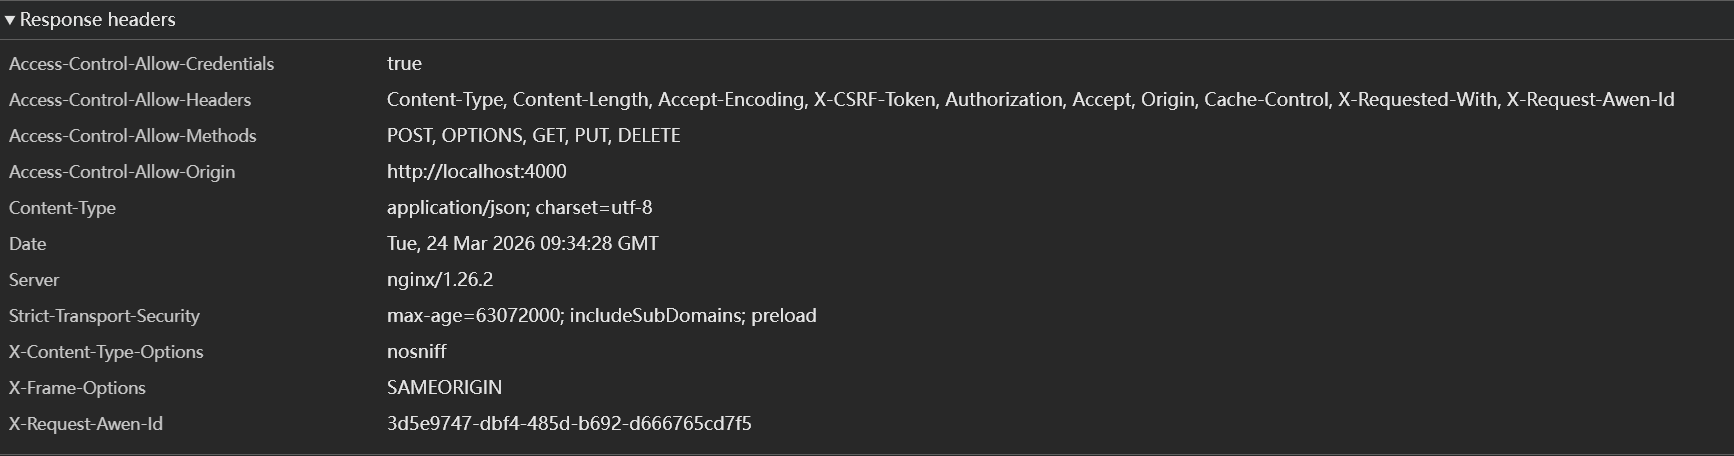
Task: Select the SAMEORIGIN value
Action: [x=444, y=388]
